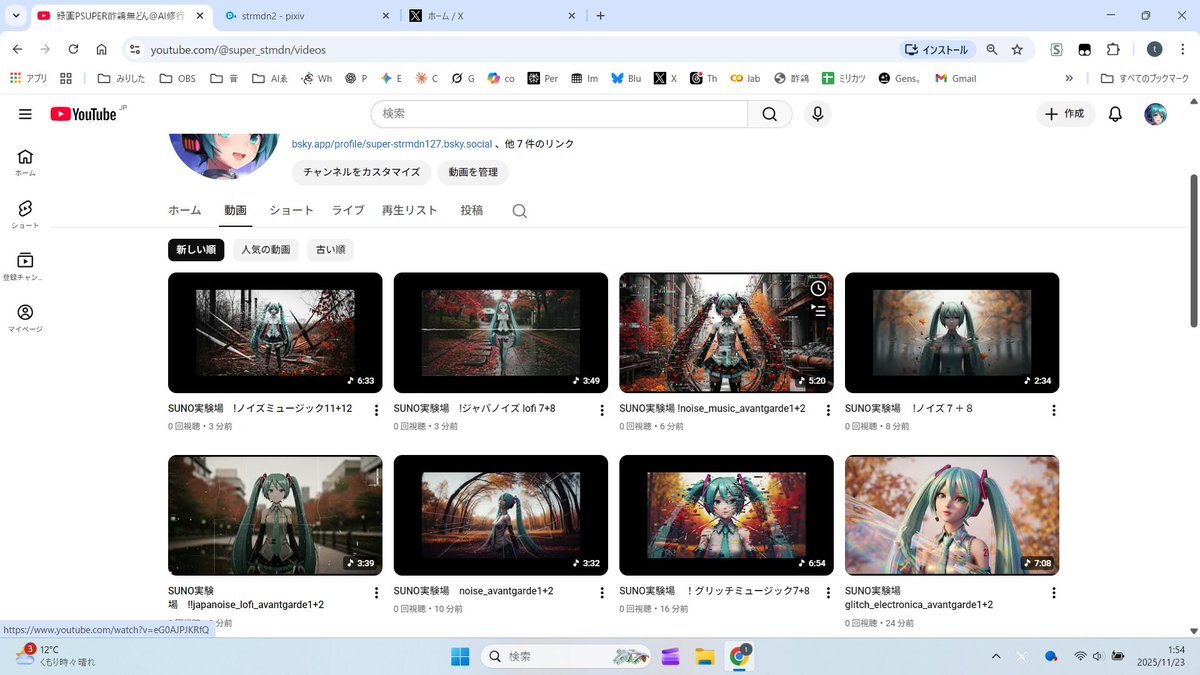Viewport: 1200px width, 675px height.
Task: Open options menu for ノイズミュージック11+12 video
Action: pyautogui.click(x=376, y=410)
